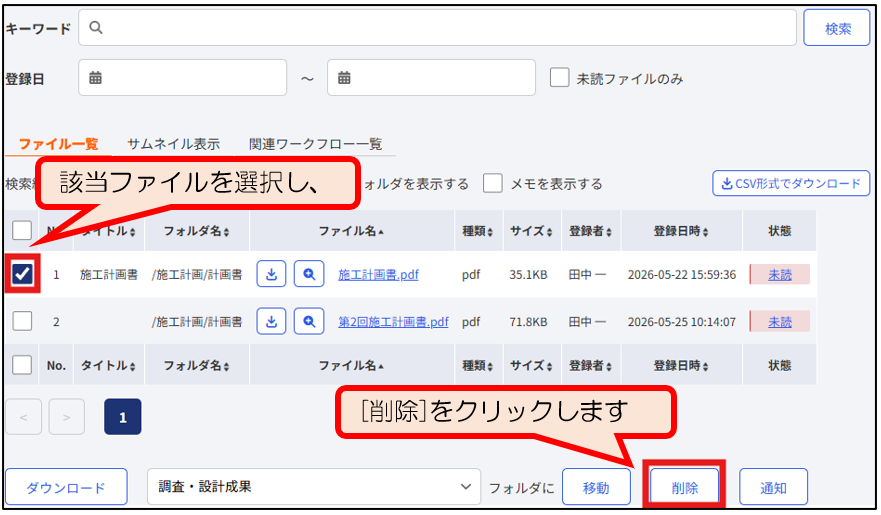881x515 pixels.
Task: Enable 未読ファイルのみ checkbox
Action: tap(560, 78)
